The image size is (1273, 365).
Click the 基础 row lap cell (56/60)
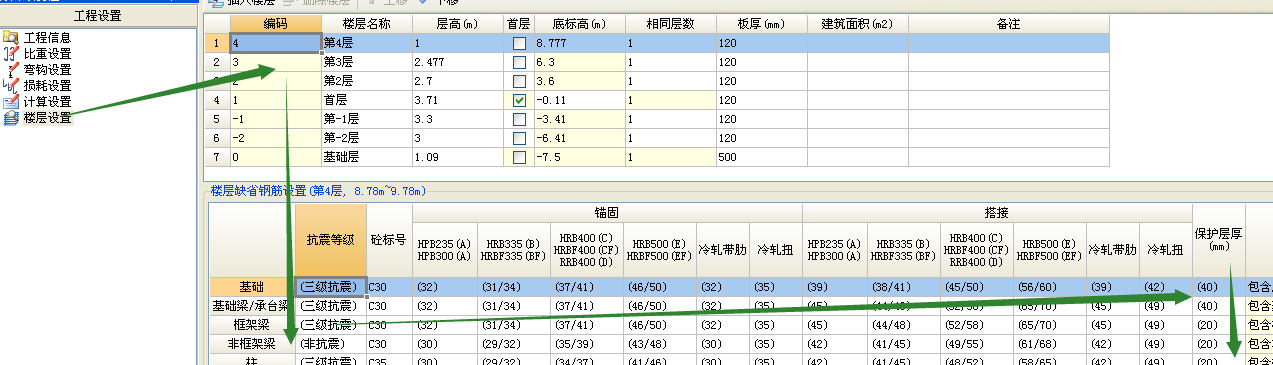coord(1050,287)
